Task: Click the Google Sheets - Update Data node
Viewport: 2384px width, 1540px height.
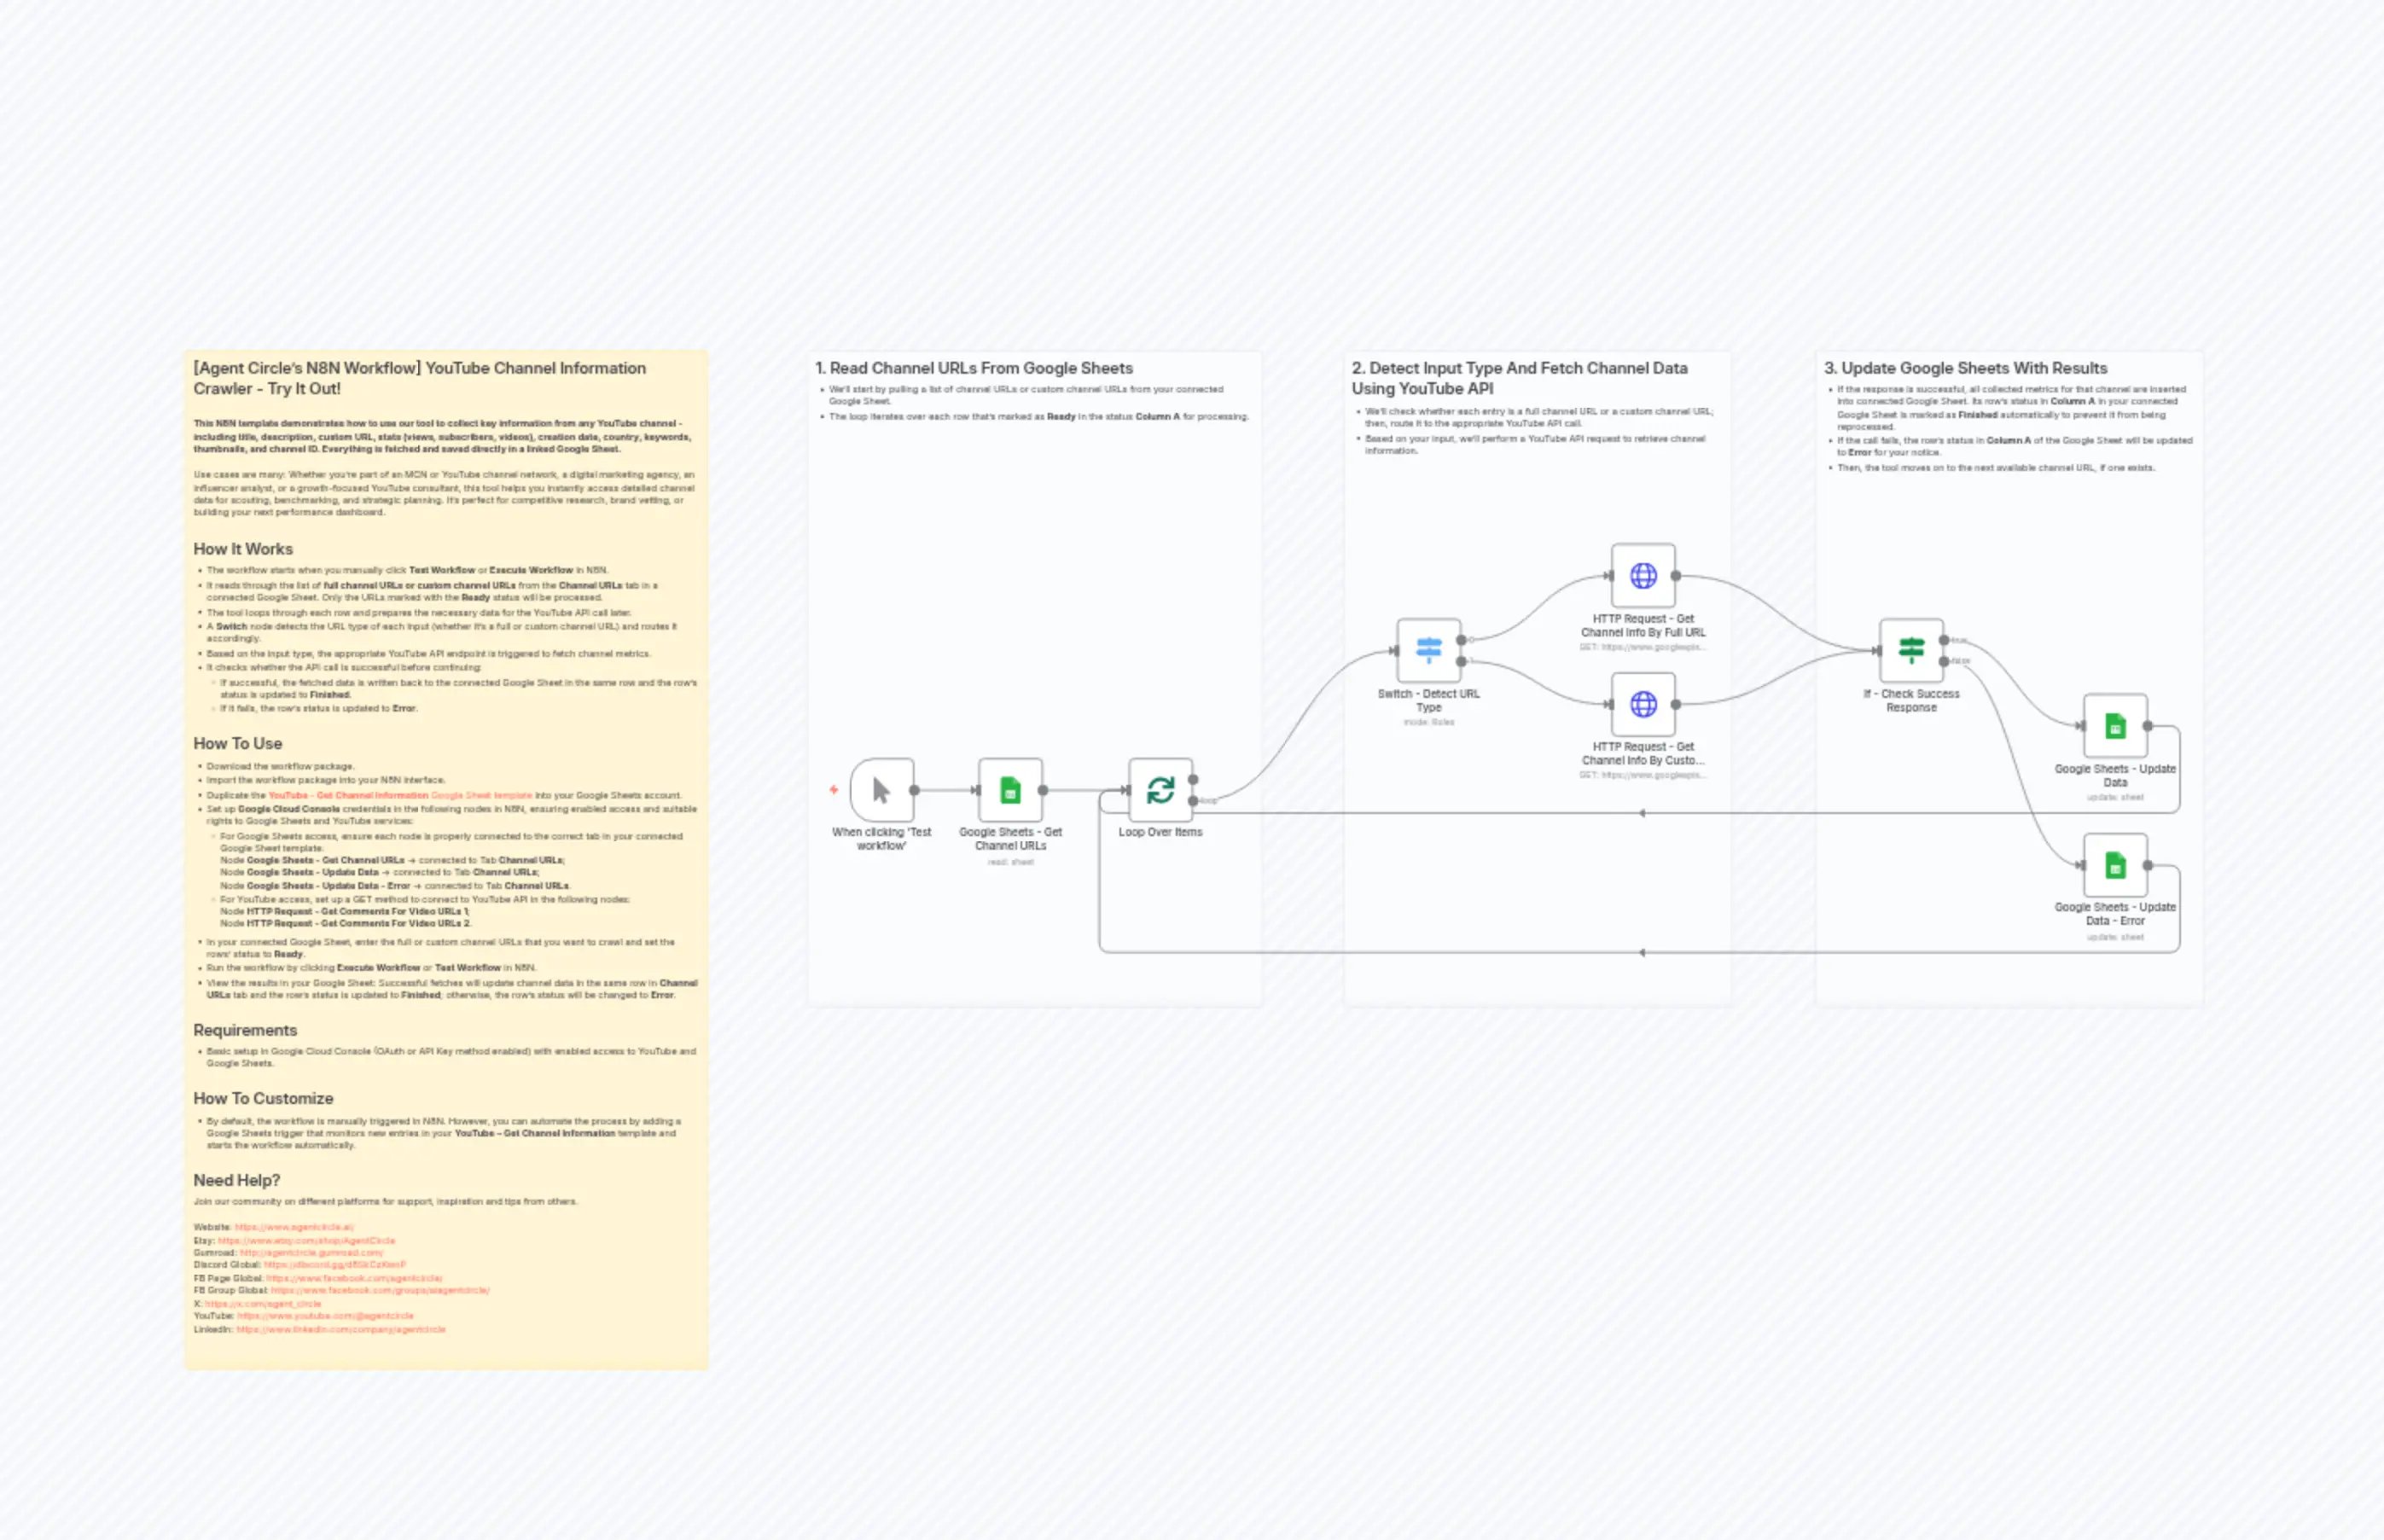Action: (x=2113, y=726)
